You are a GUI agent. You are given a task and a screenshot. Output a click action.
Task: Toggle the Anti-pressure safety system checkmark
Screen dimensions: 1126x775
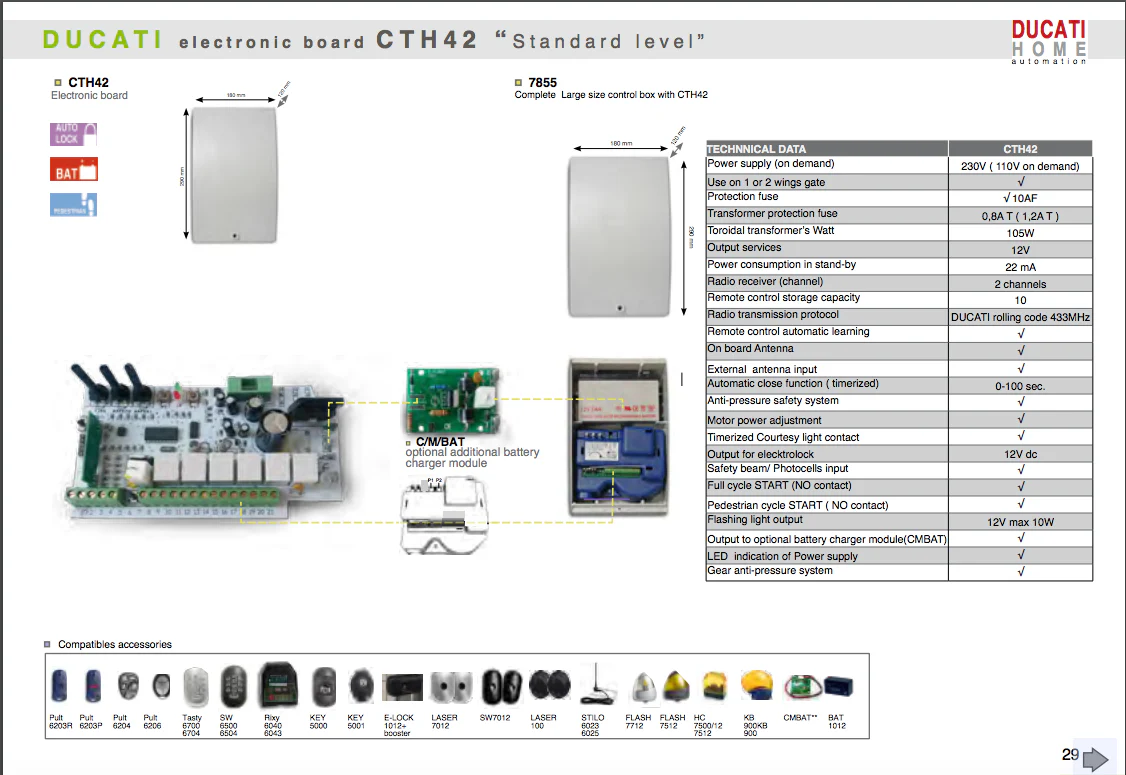click(1020, 402)
